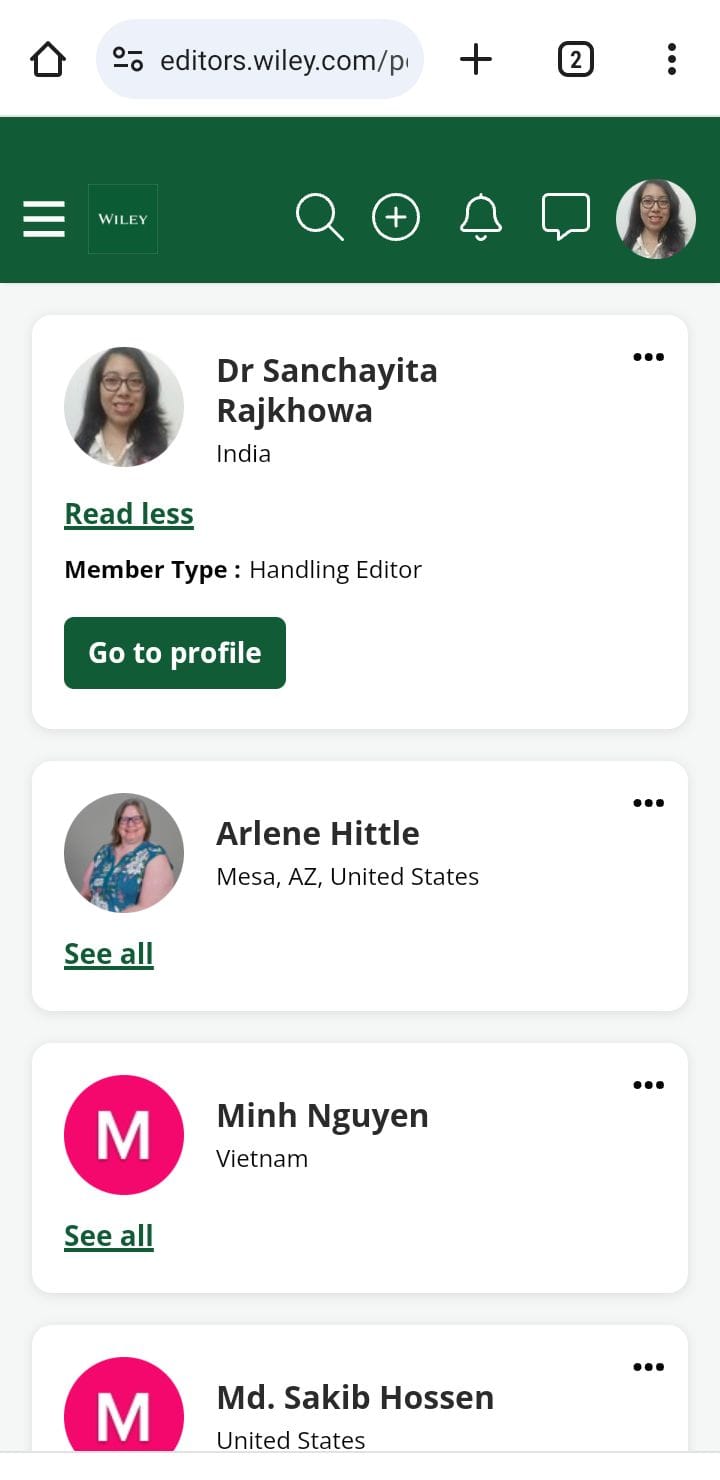
Task: Open the user profile avatar in header
Action: [655, 219]
